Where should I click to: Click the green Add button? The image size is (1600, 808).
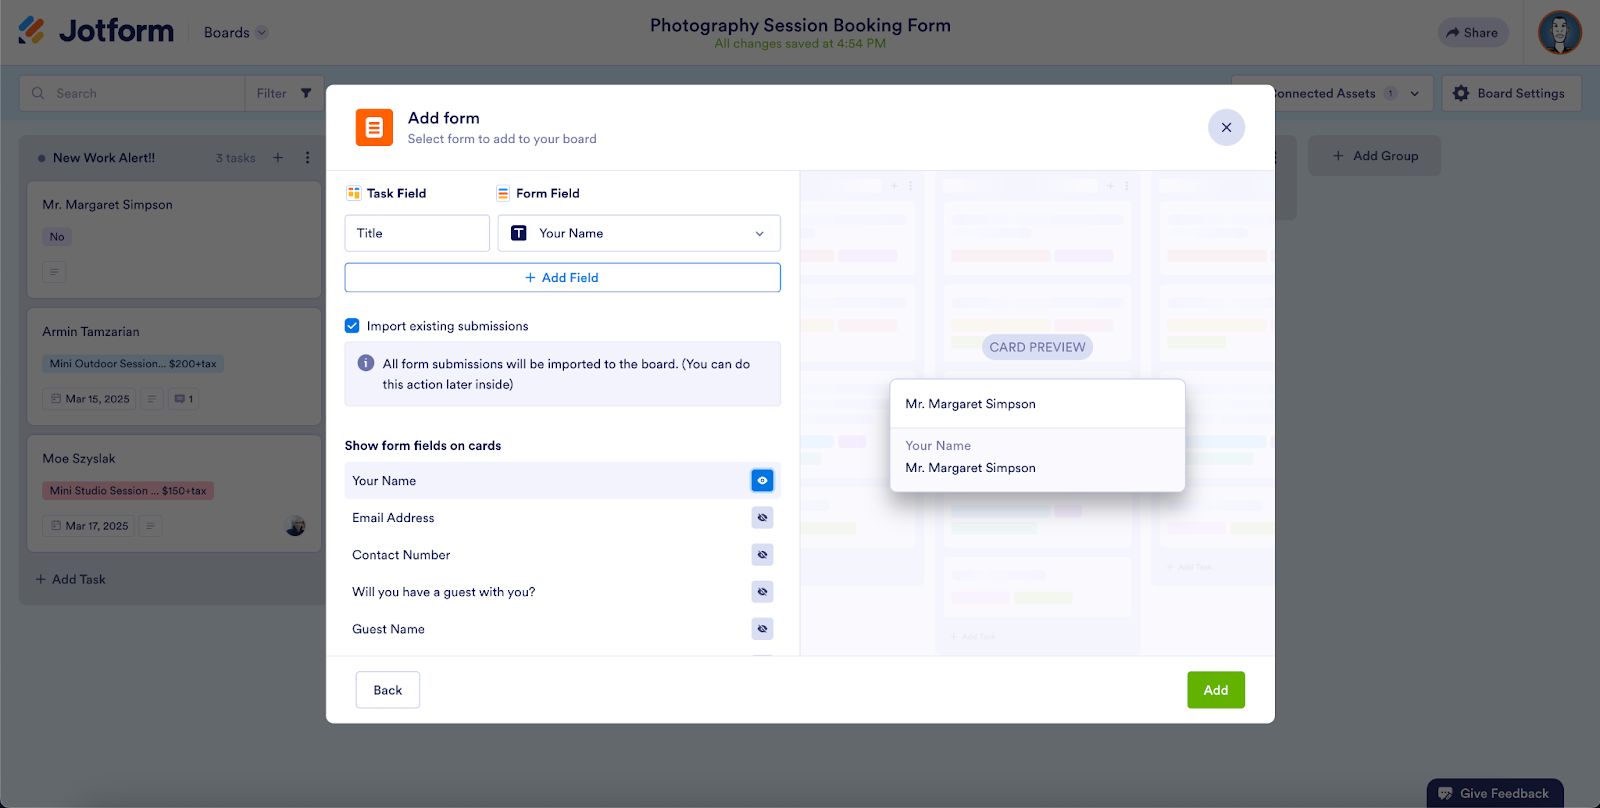[1215, 690]
